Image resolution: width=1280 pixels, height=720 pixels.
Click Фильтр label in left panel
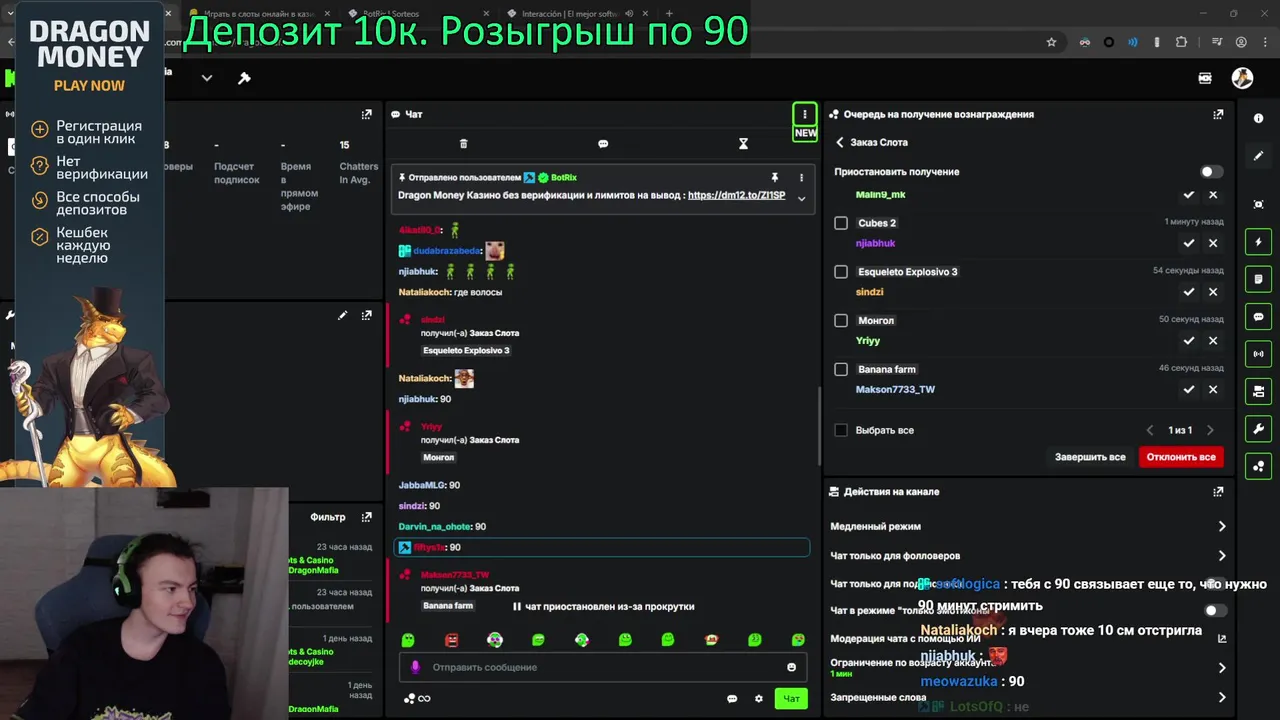(327, 517)
